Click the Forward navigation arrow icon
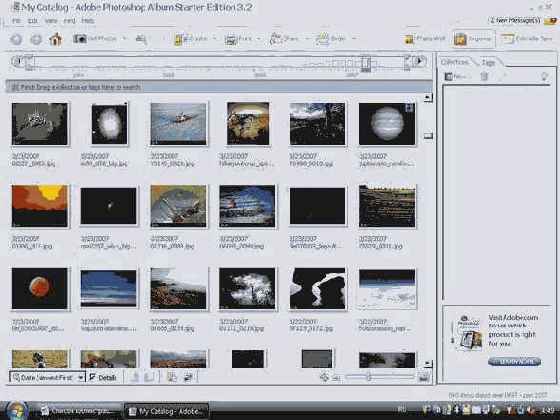The width and height of the screenshot is (560, 420). [36, 39]
